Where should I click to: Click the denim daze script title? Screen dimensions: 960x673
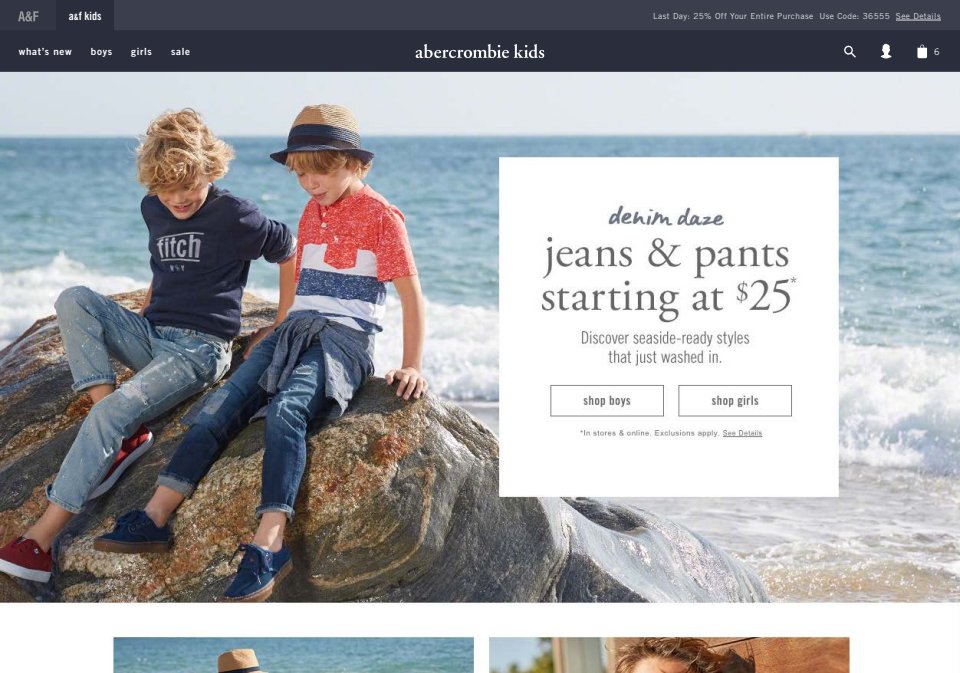(666, 217)
